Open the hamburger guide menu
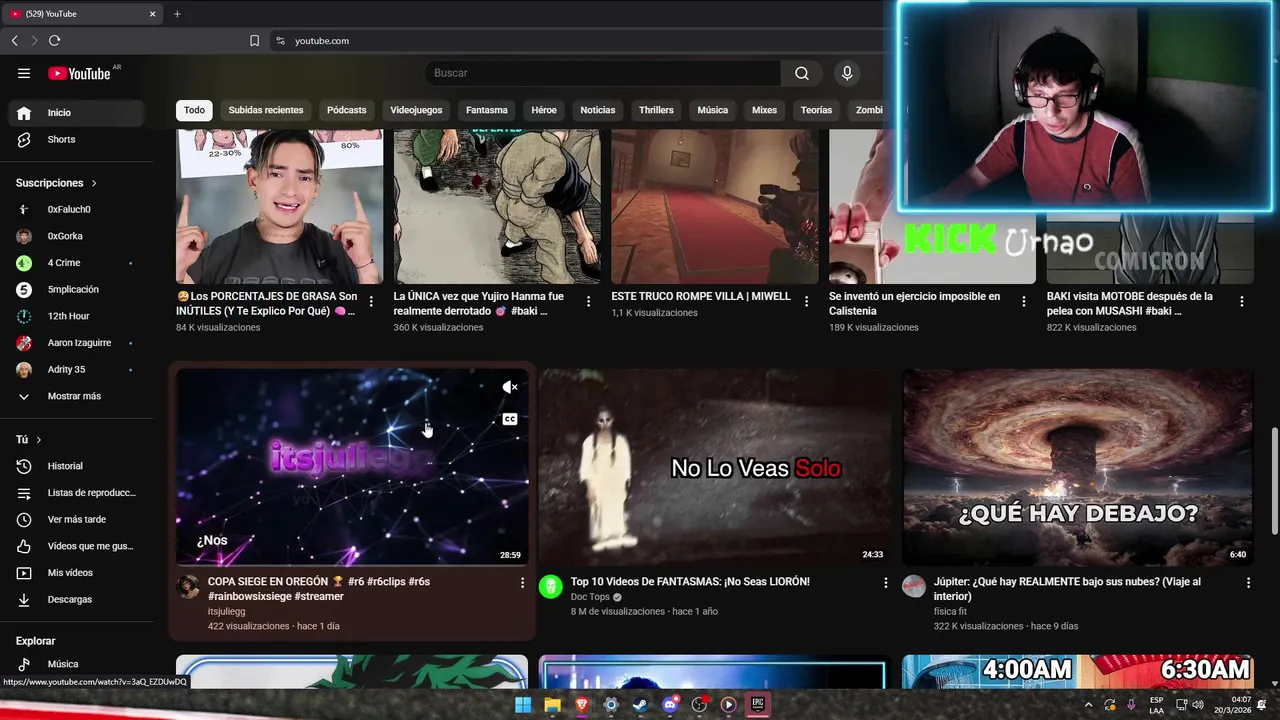Screen dimensions: 1280x720 tap(24, 73)
